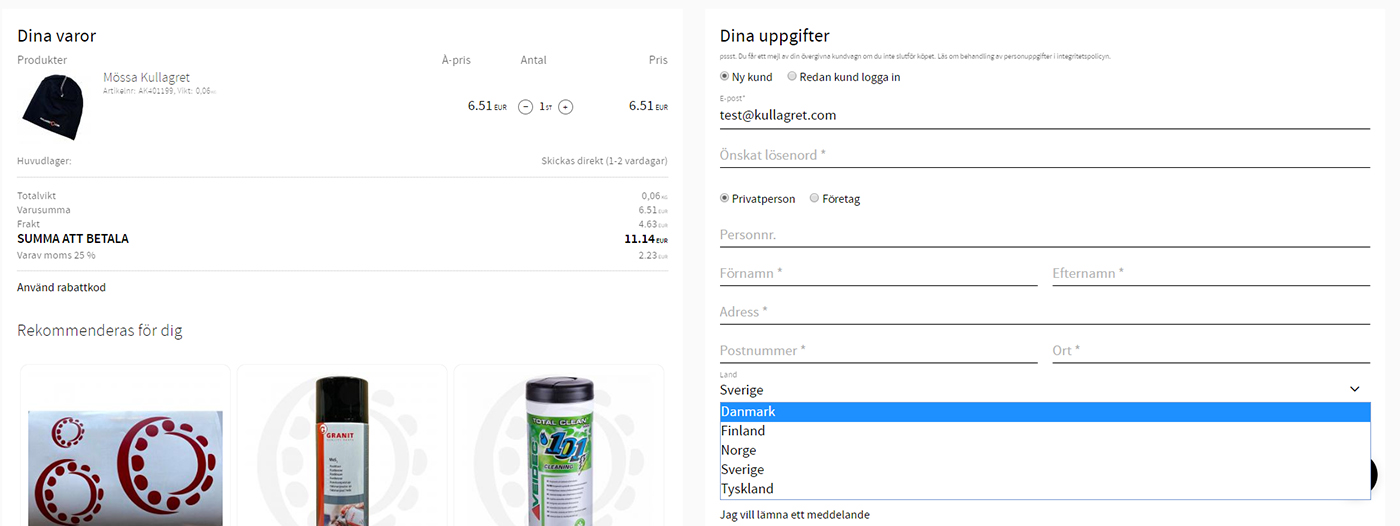Open the GRANIT spray can product image

point(342,450)
